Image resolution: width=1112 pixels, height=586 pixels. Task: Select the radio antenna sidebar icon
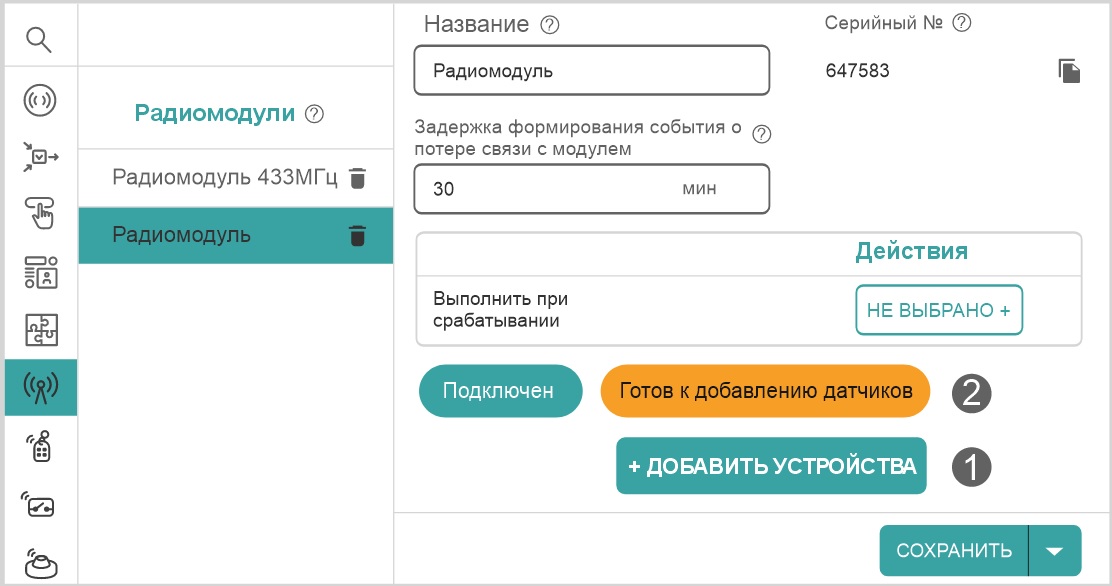pos(40,388)
